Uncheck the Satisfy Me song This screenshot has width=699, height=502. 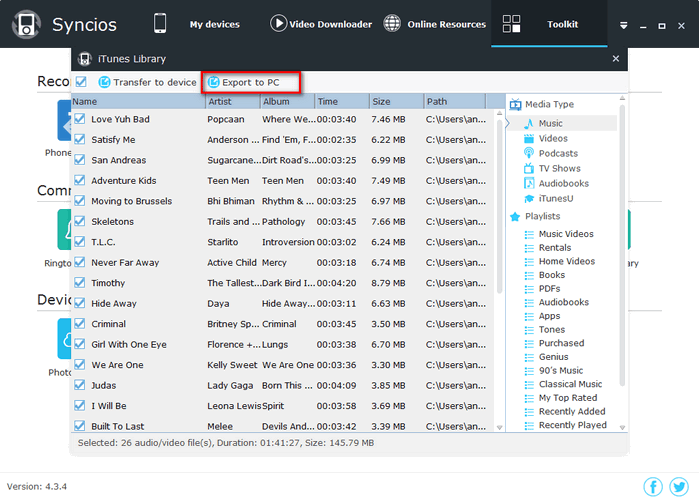80,139
